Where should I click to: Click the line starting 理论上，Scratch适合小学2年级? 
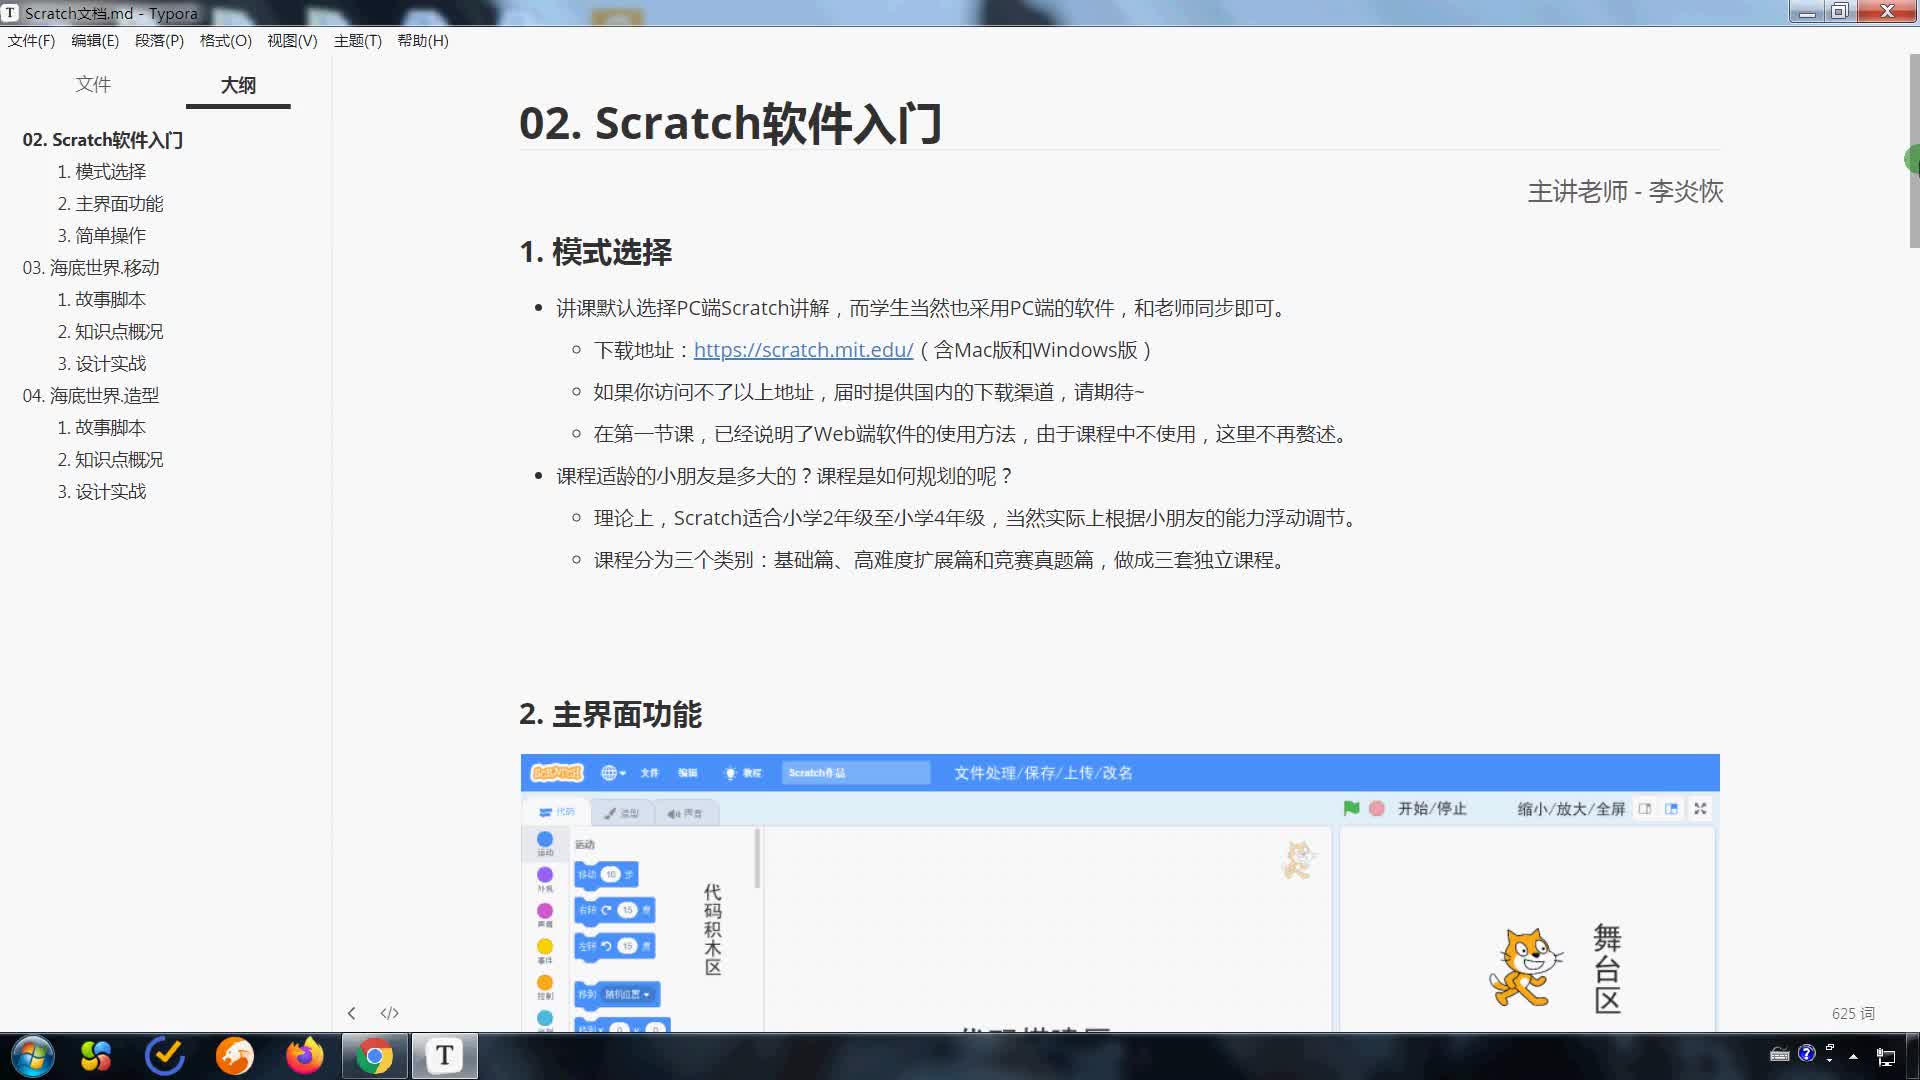(977, 518)
